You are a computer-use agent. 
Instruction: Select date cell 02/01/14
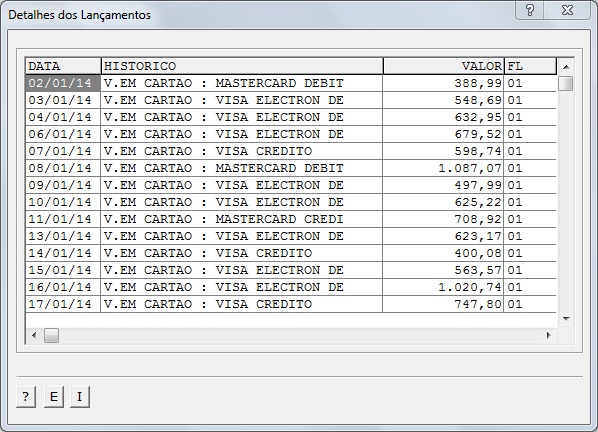(x=63, y=83)
